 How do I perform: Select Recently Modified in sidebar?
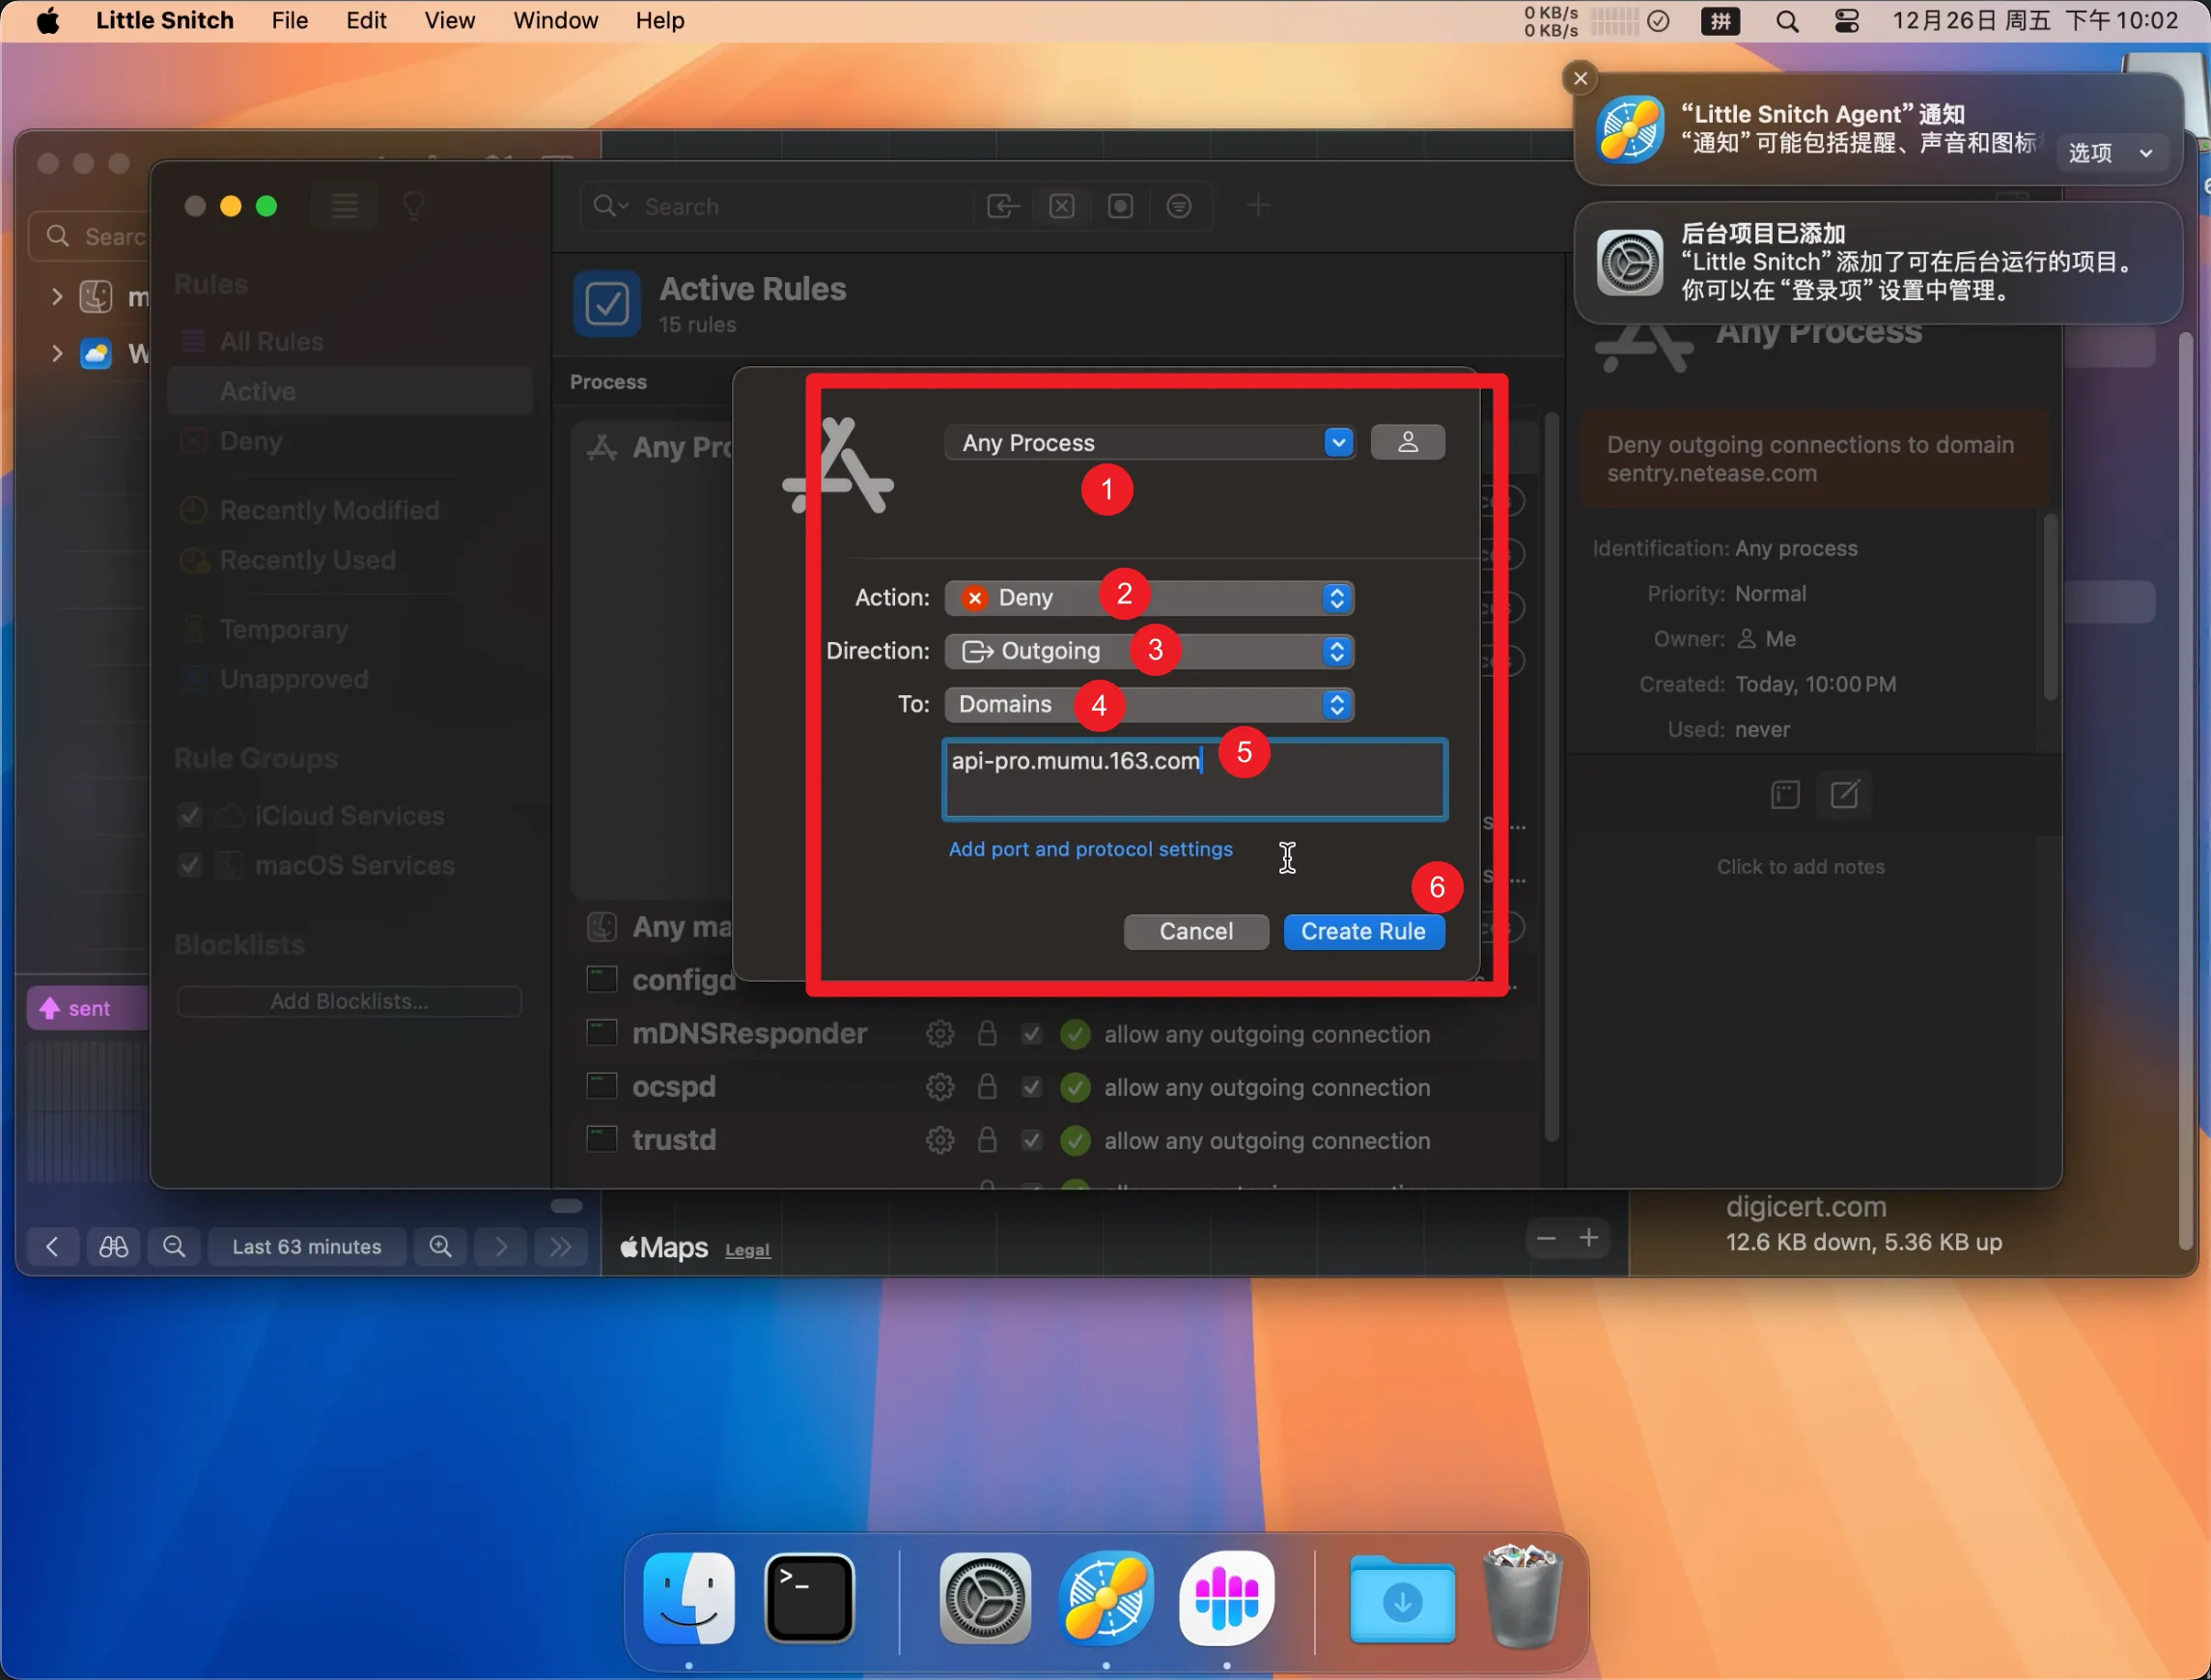(x=350, y=510)
